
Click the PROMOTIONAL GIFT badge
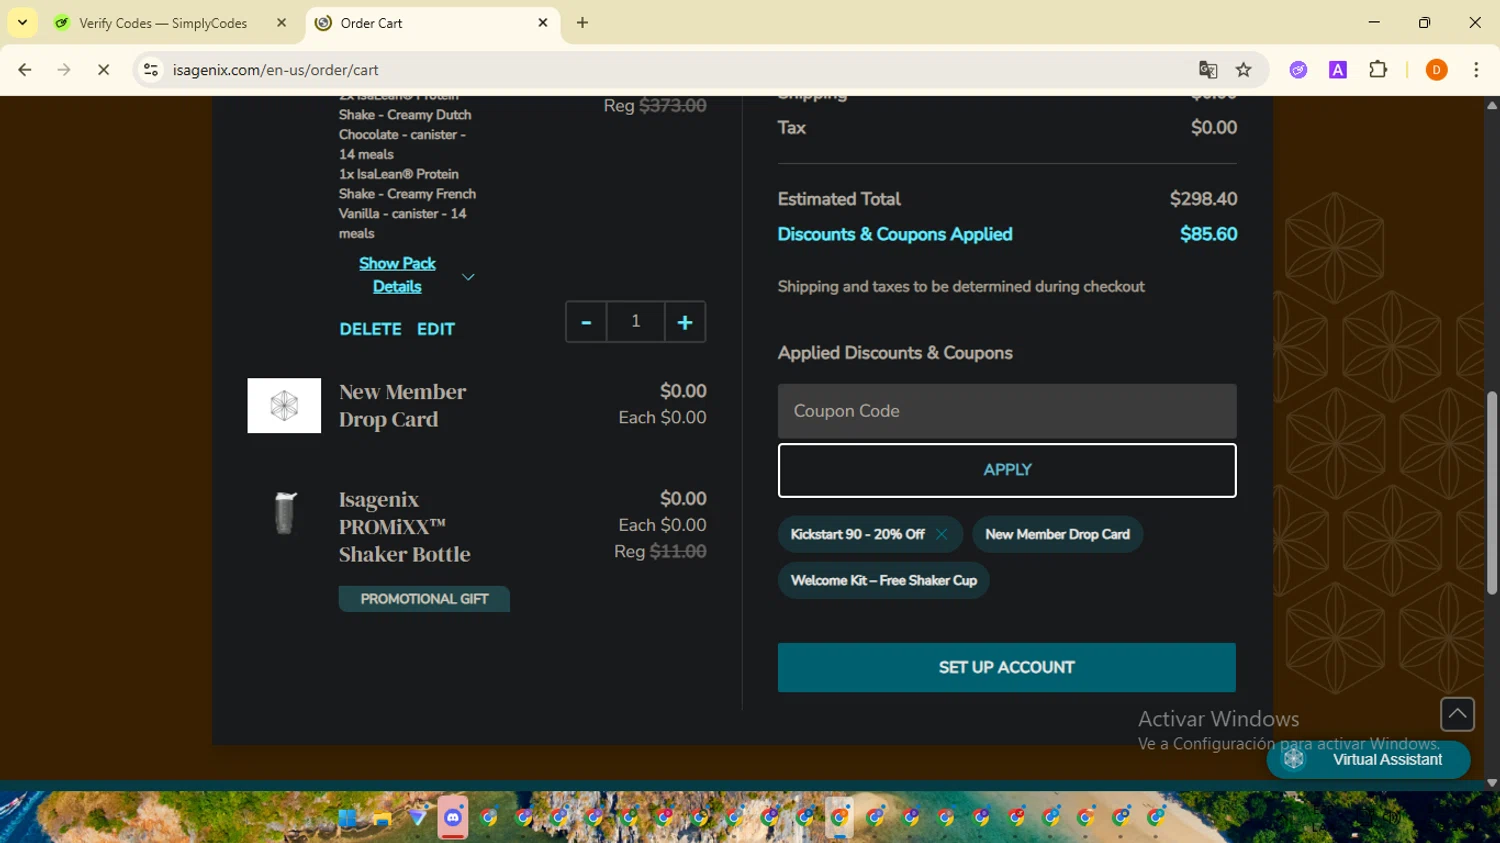point(424,599)
